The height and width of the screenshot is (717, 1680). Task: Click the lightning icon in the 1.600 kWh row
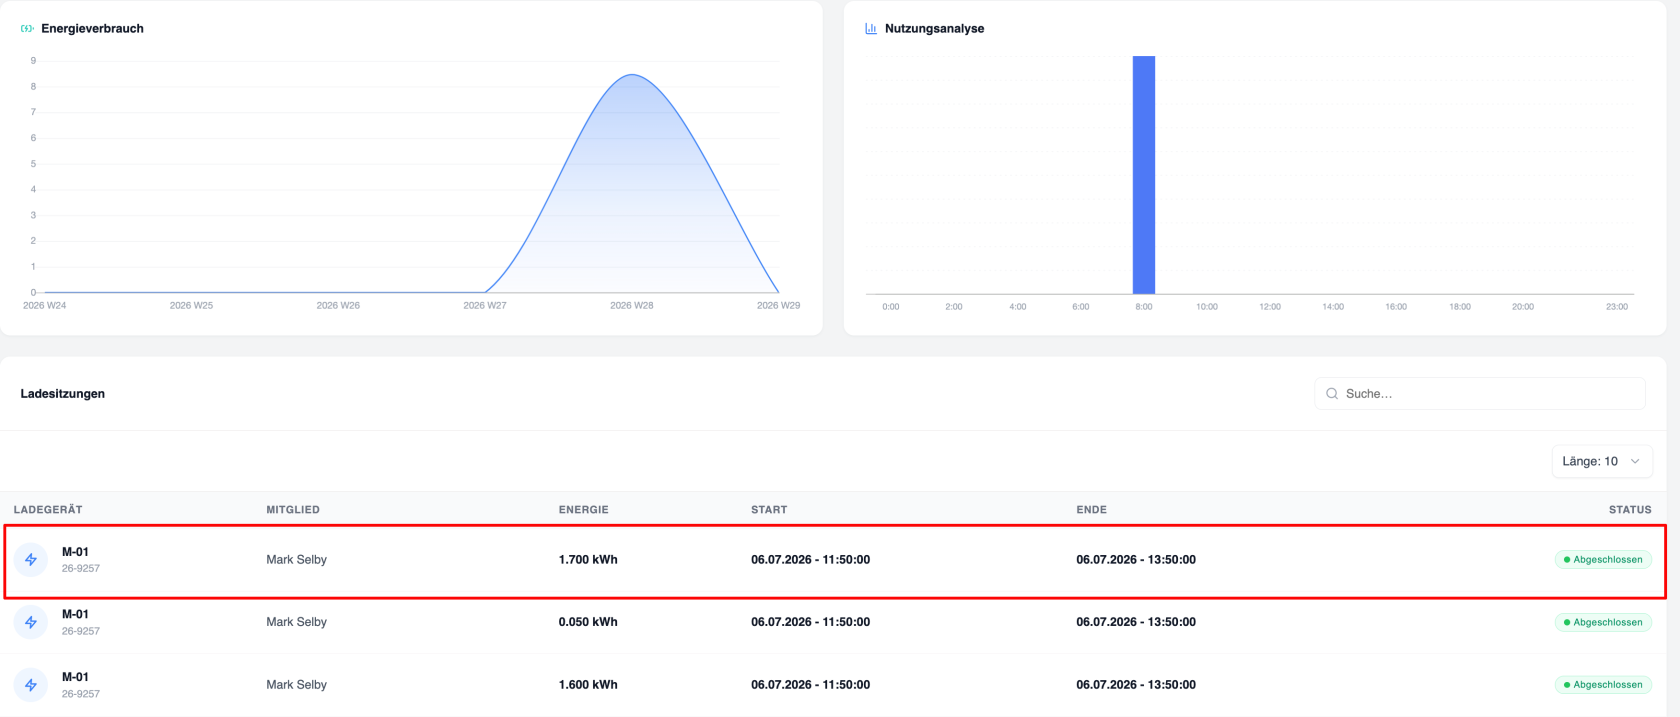tap(31, 685)
